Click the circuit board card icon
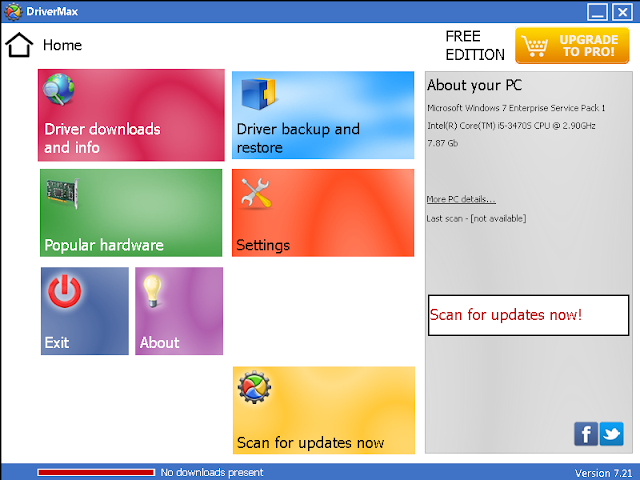The height and width of the screenshot is (480, 640). pyautogui.click(x=62, y=194)
